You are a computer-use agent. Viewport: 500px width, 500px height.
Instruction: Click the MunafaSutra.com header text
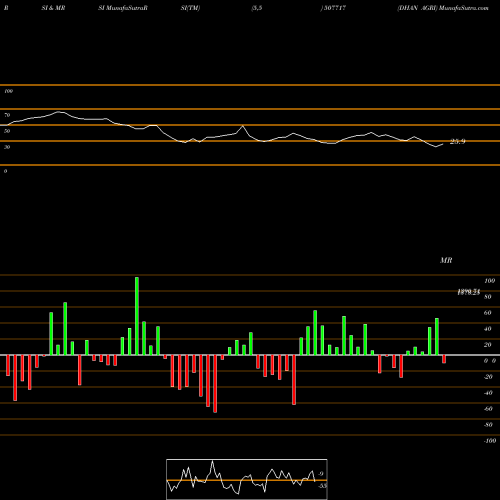[x=464, y=8]
